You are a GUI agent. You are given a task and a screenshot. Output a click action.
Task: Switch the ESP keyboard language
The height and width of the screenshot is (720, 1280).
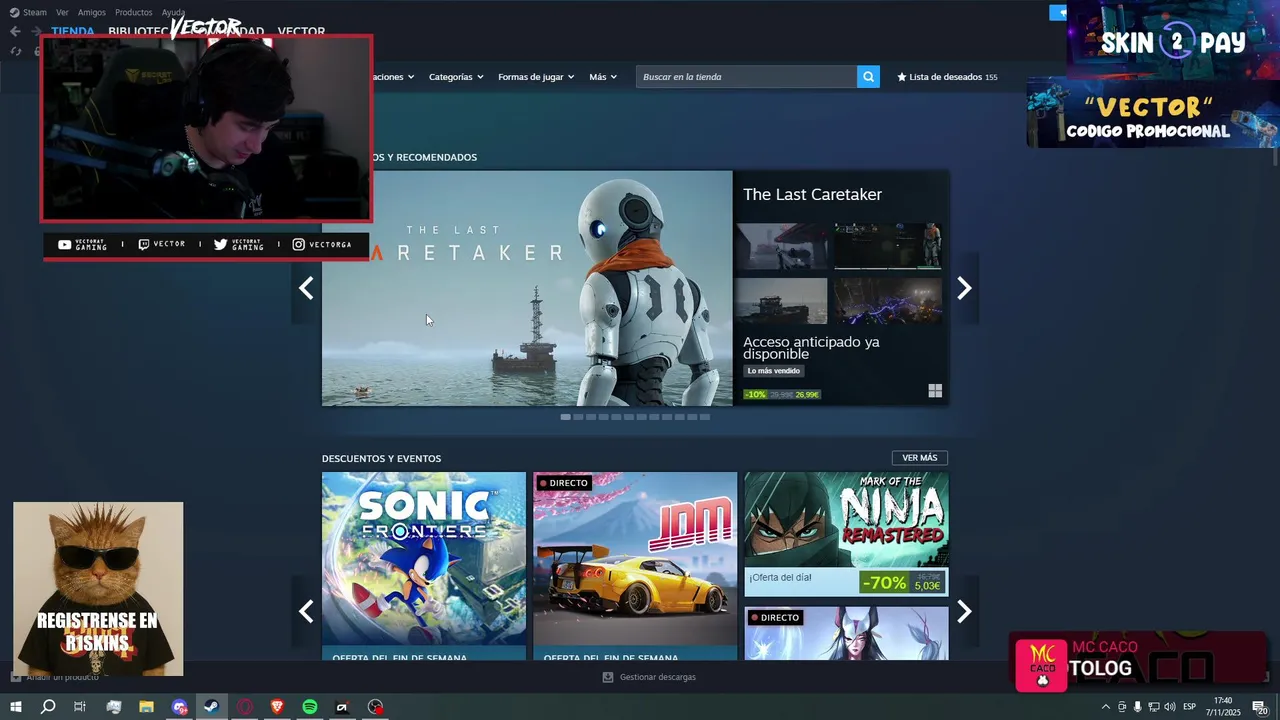[x=1190, y=707]
